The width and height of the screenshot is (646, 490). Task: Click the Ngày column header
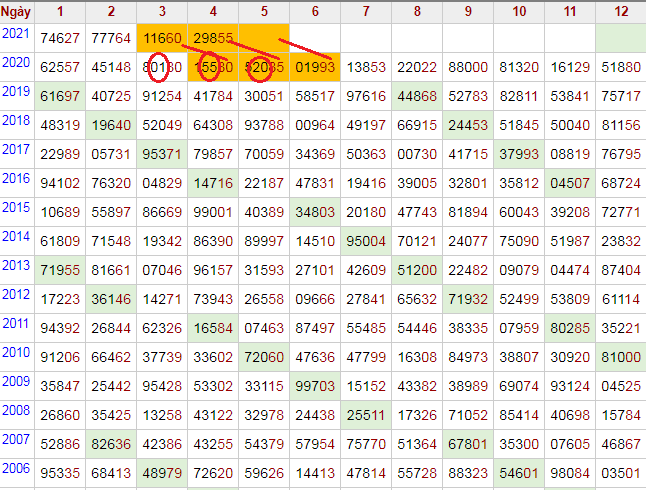pos(16,11)
